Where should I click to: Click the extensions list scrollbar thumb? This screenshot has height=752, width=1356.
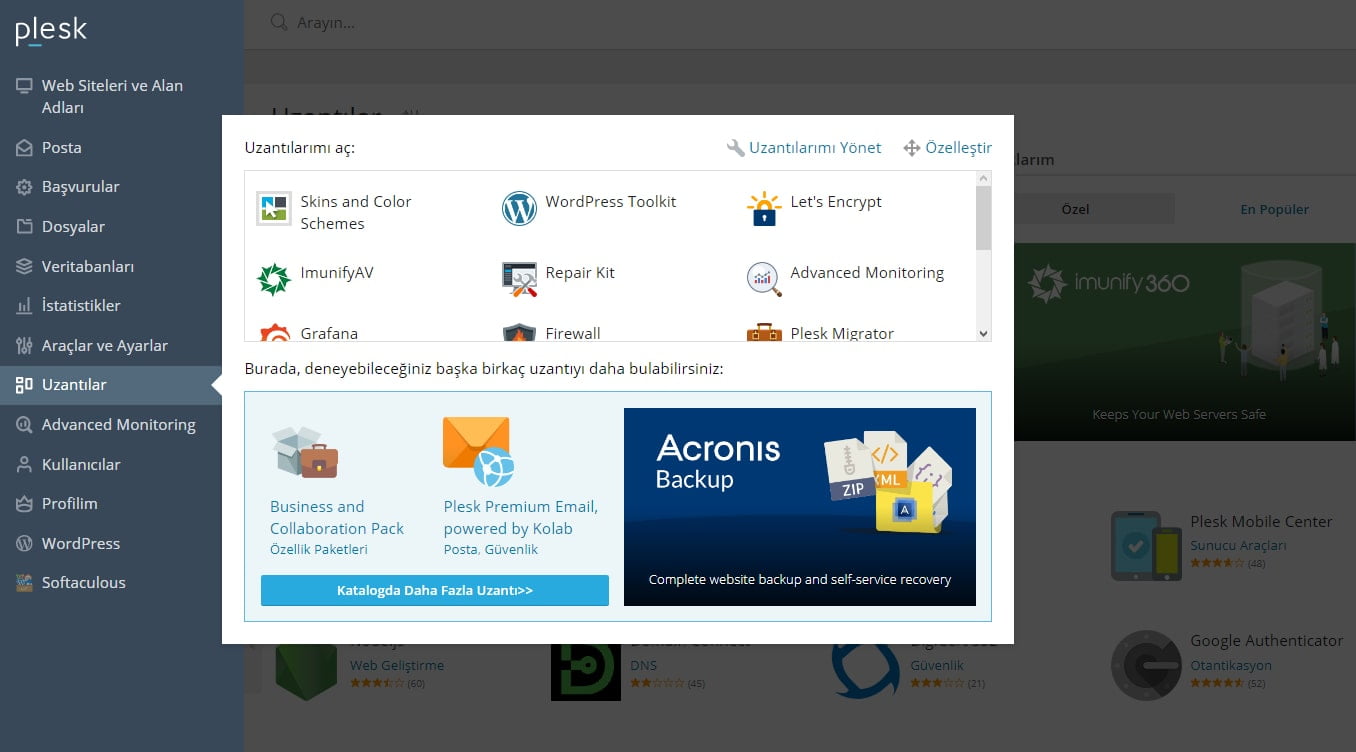983,218
